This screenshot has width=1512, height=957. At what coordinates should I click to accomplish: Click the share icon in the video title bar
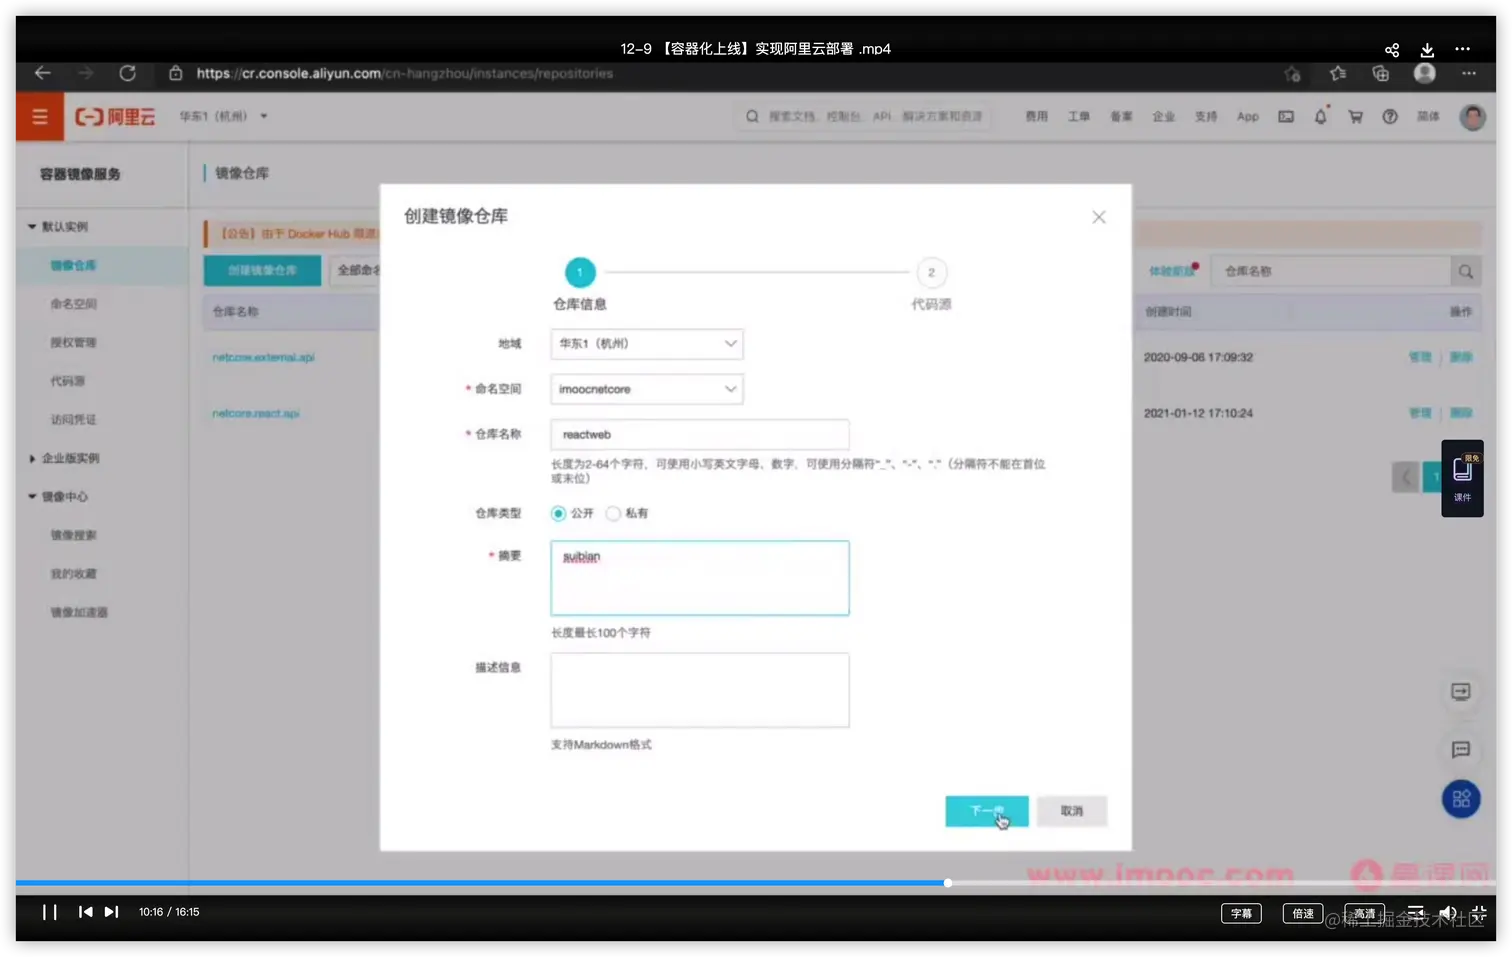[1391, 50]
